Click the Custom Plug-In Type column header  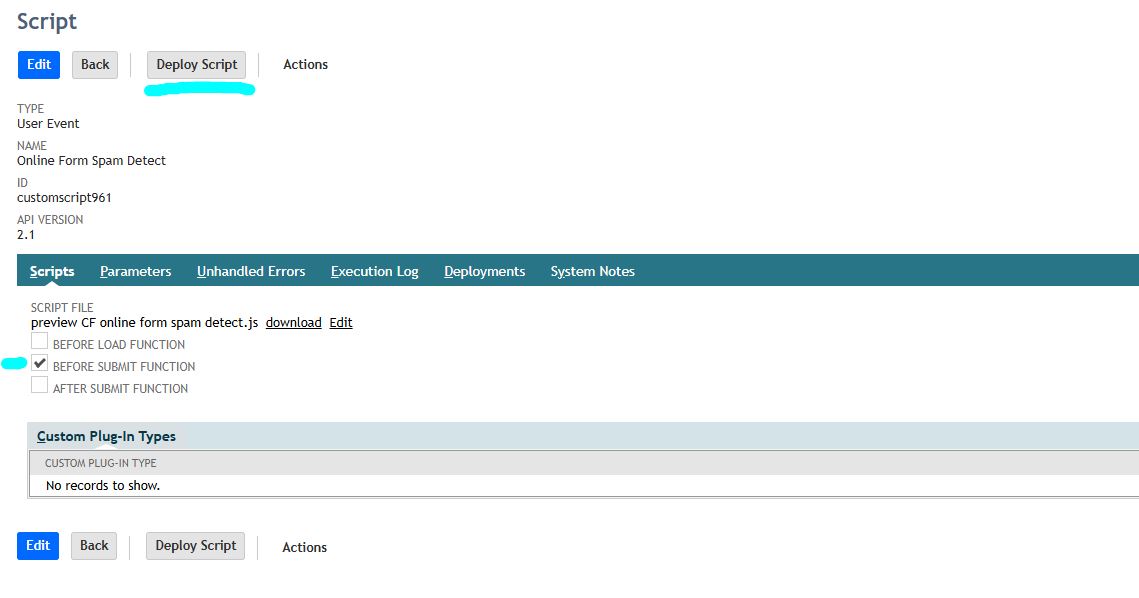100,463
